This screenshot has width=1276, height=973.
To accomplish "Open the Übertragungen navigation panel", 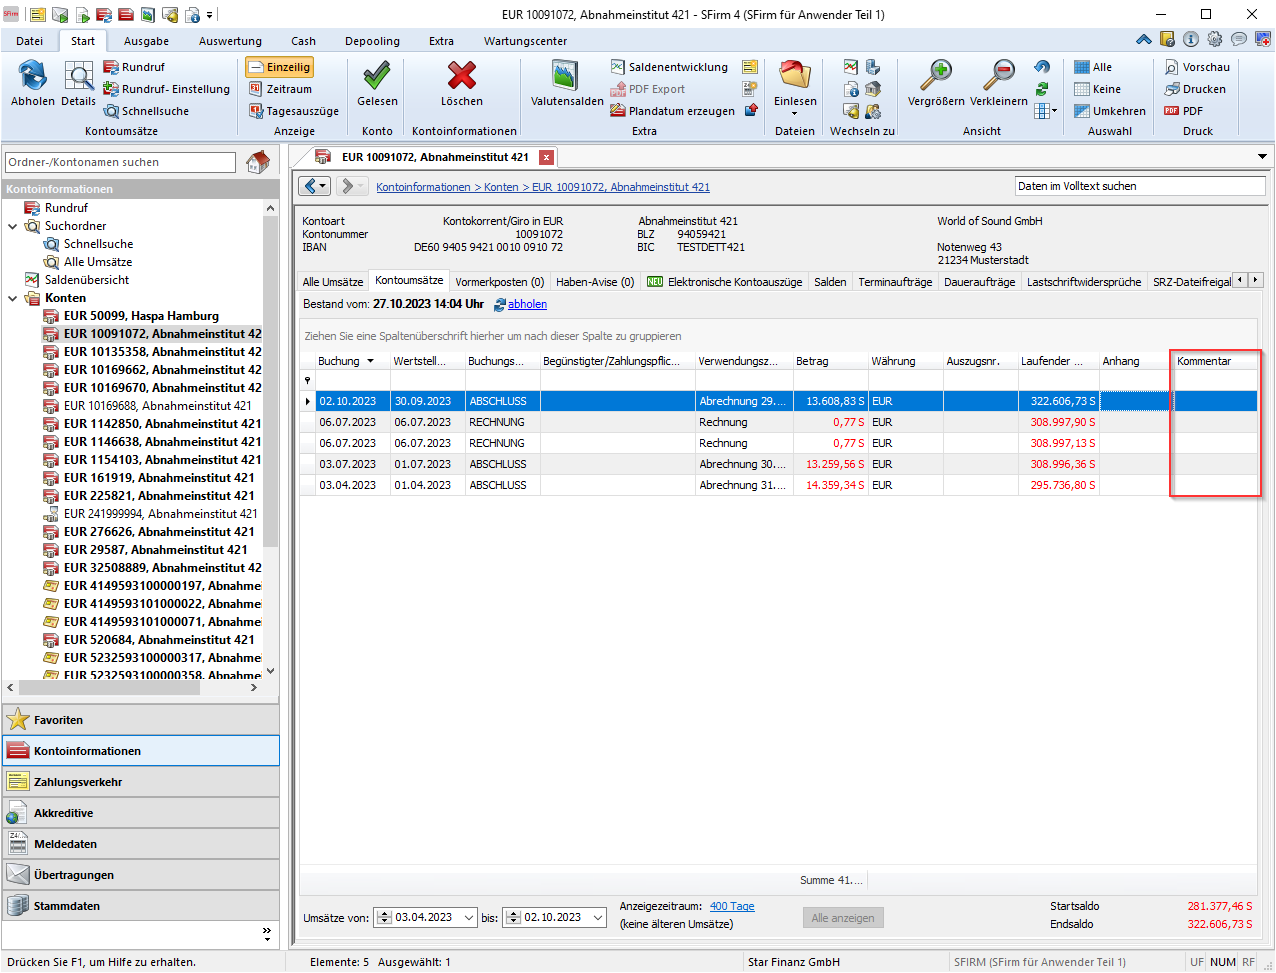I will [x=141, y=875].
